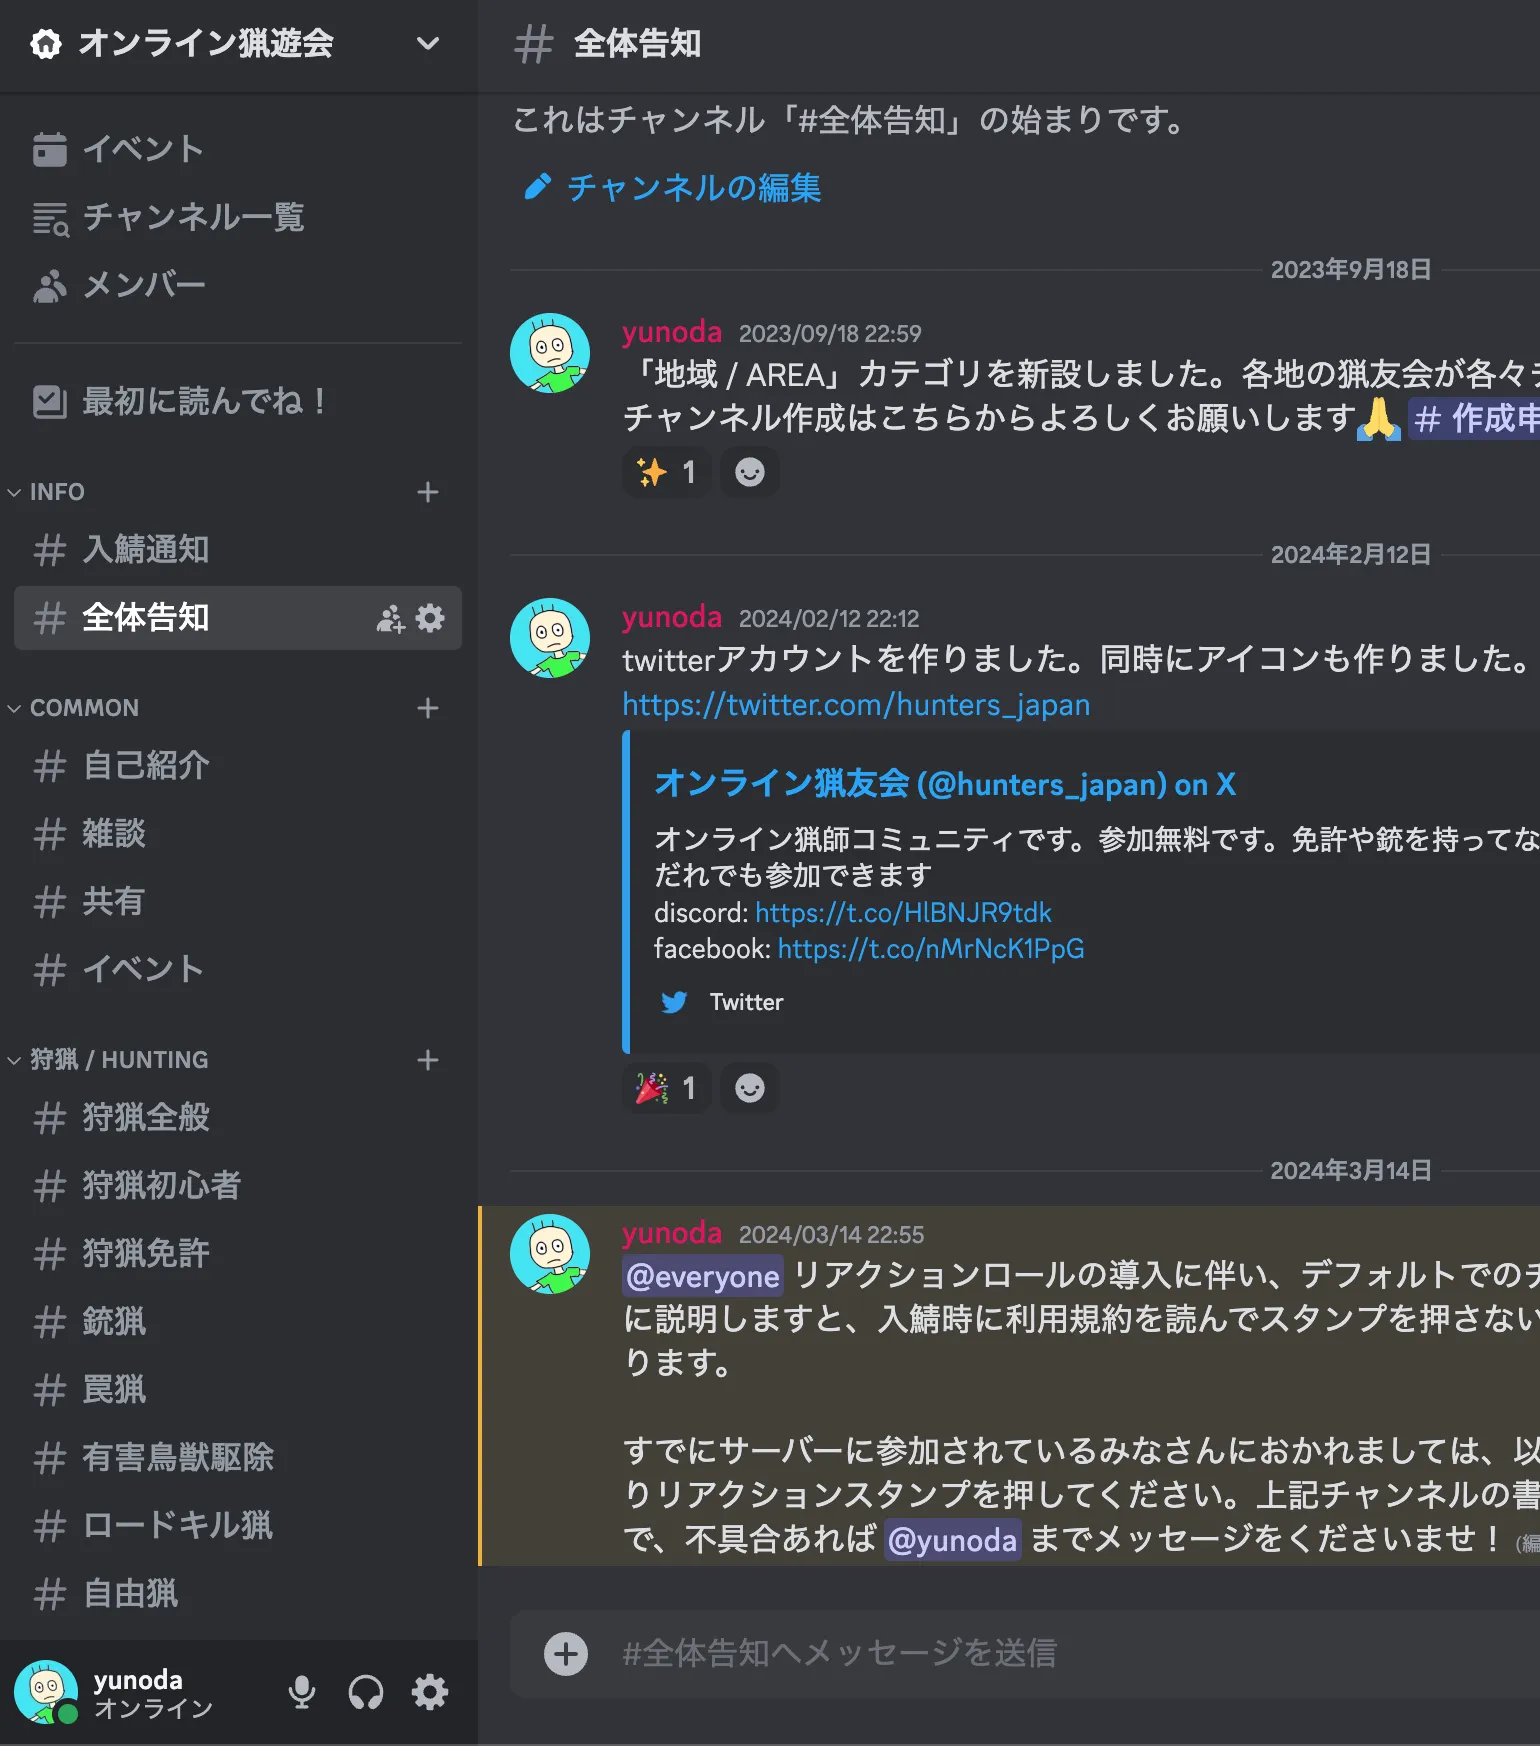1540x1746 pixels.
Task: Toggle the sparkles reaction on first message
Action: [x=667, y=472]
